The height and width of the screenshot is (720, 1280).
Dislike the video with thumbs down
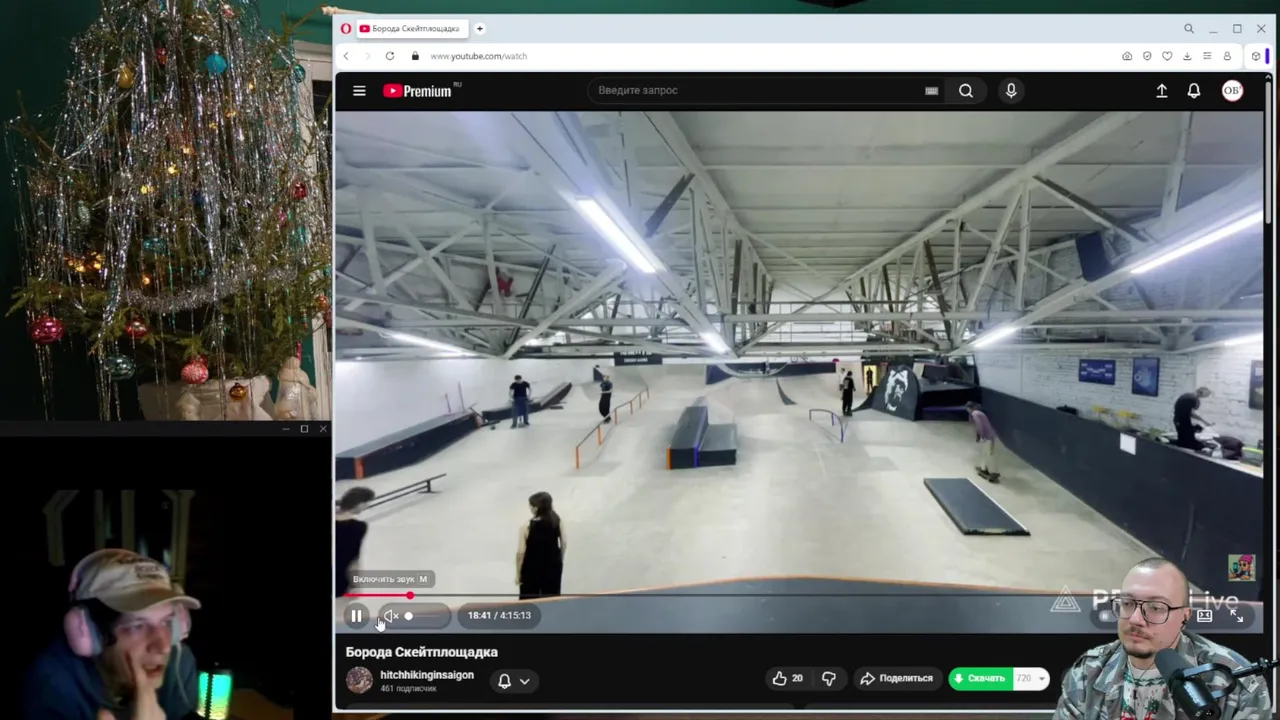pos(829,678)
